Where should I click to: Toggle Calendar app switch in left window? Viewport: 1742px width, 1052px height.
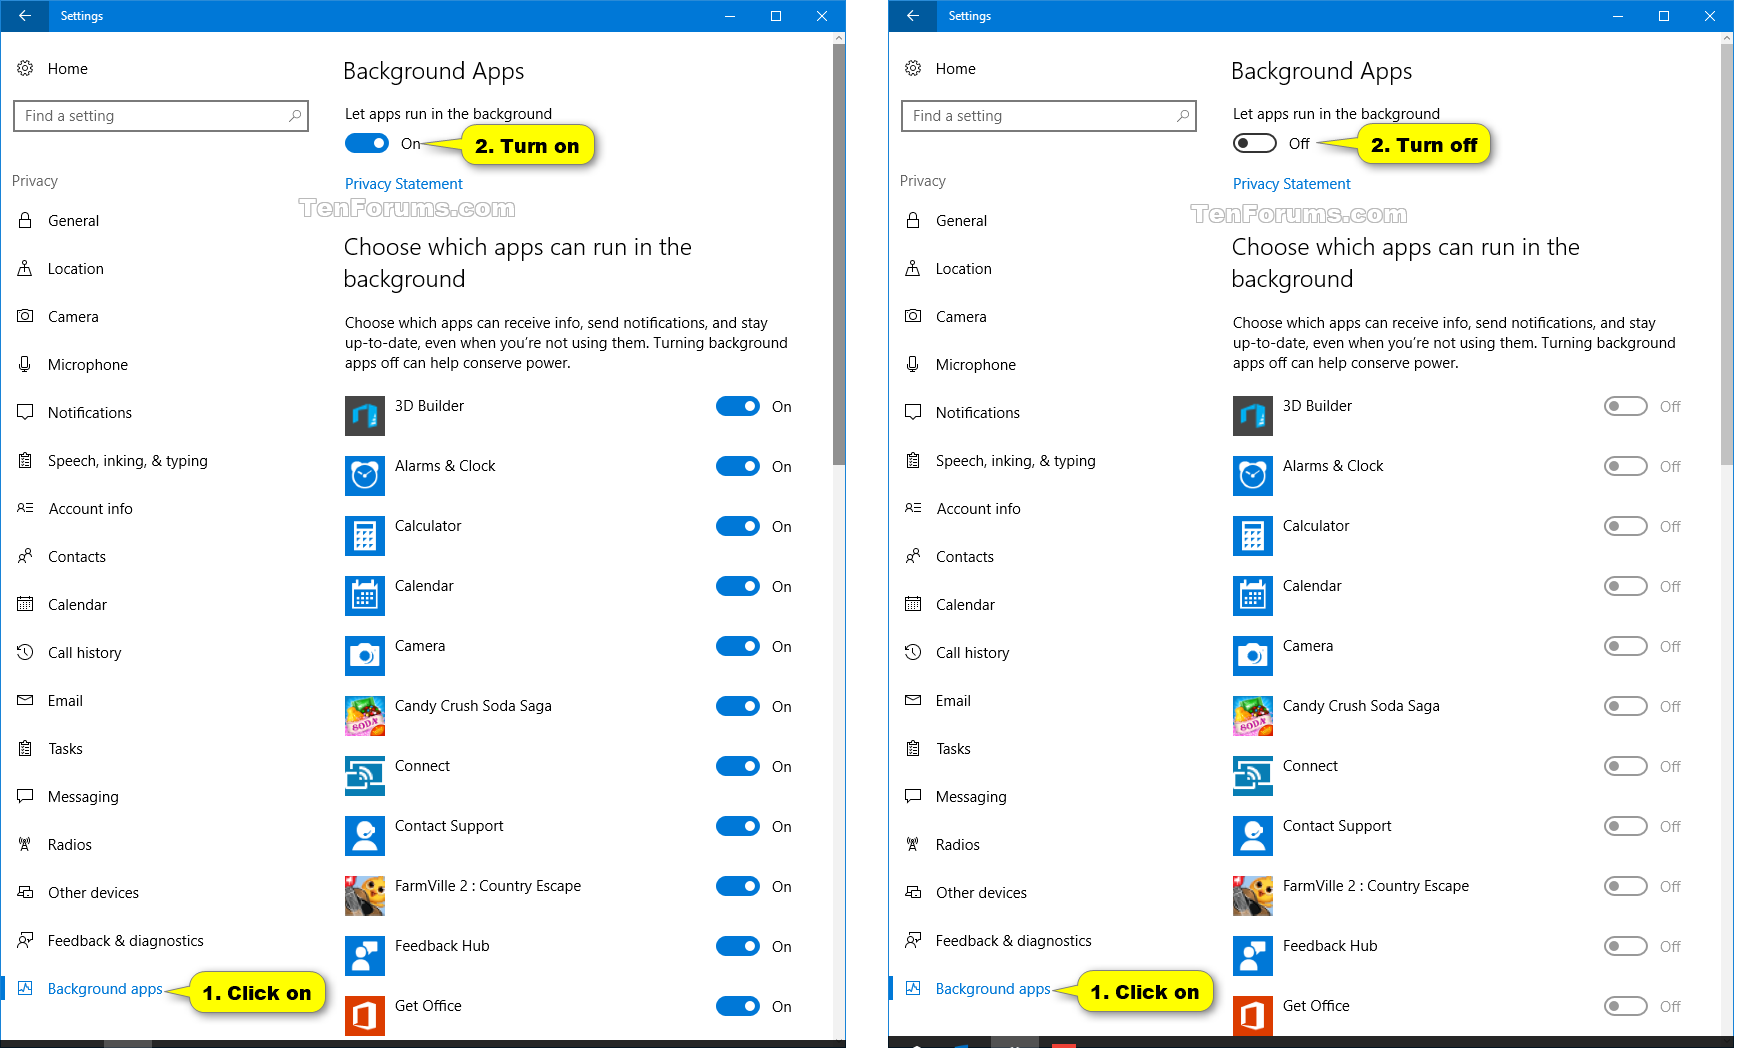tap(738, 586)
